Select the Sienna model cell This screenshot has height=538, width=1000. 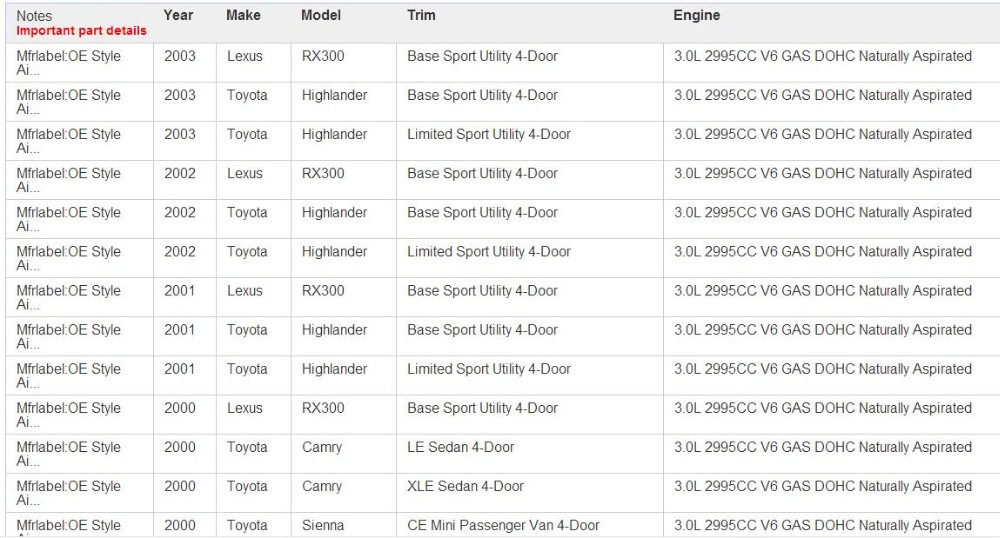pyautogui.click(x=323, y=525)
